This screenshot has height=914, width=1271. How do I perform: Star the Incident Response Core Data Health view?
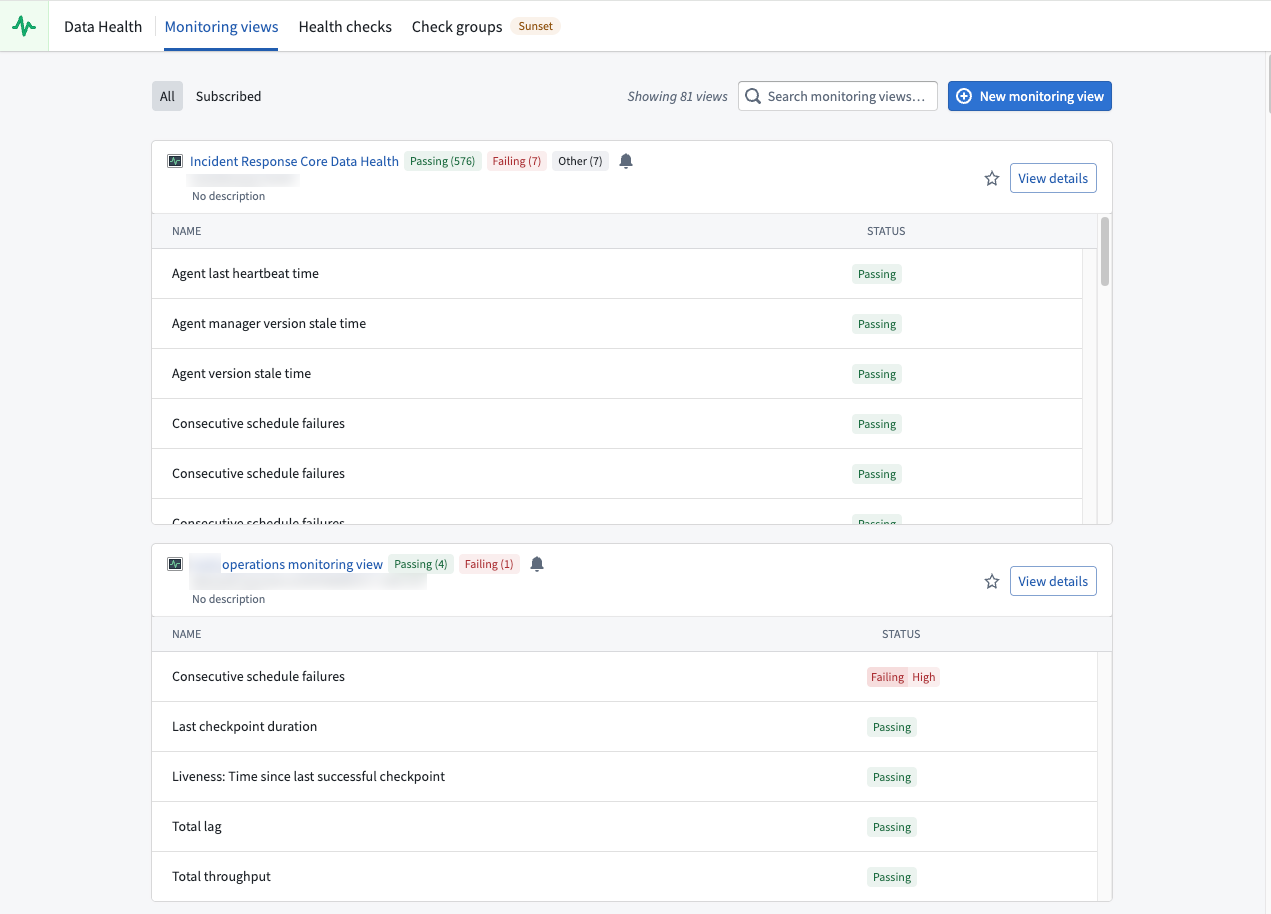(991, 178)
